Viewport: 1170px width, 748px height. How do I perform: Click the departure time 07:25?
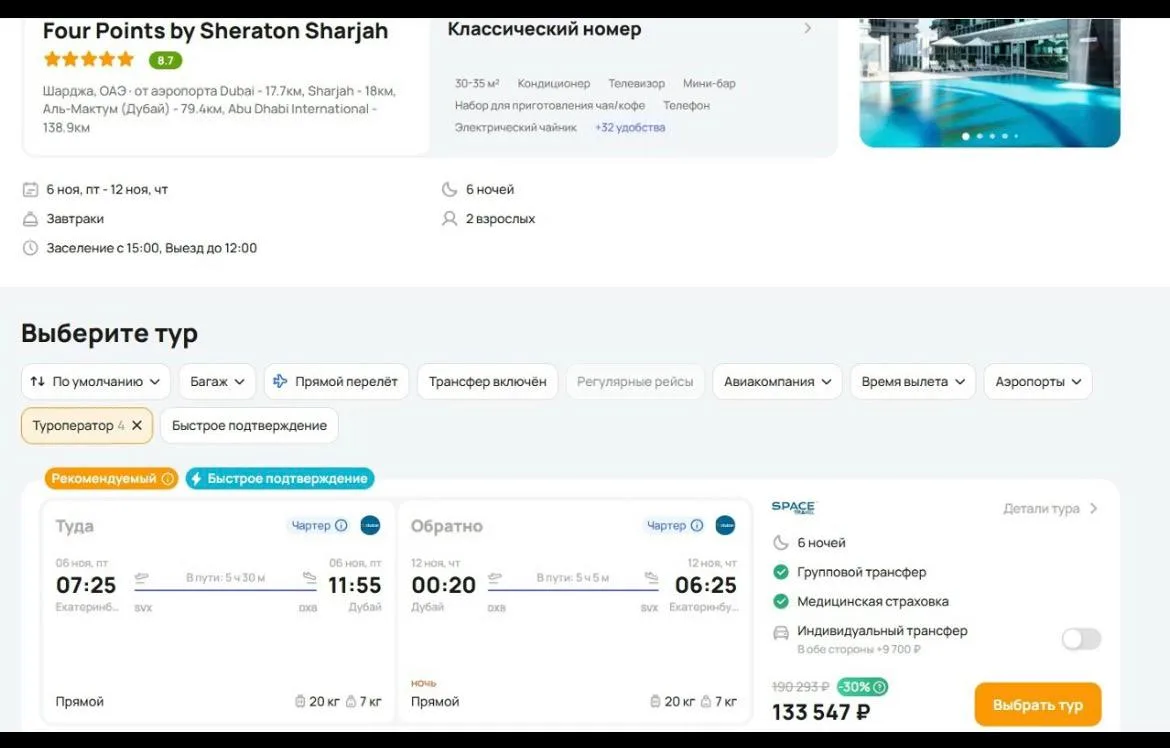pyautogui.click(x=86, y=585)
